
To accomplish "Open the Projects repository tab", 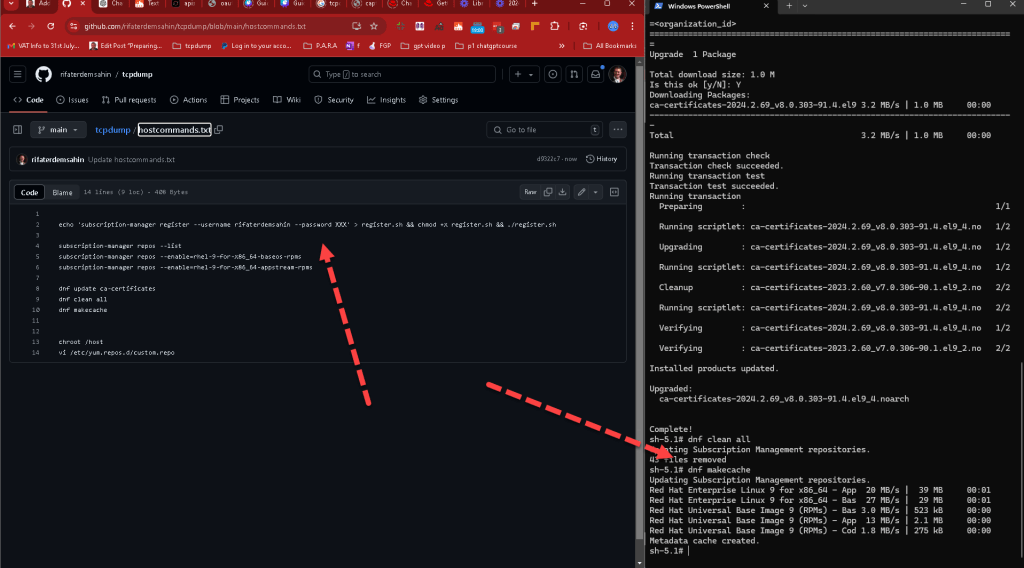I will tap(240, 100).
